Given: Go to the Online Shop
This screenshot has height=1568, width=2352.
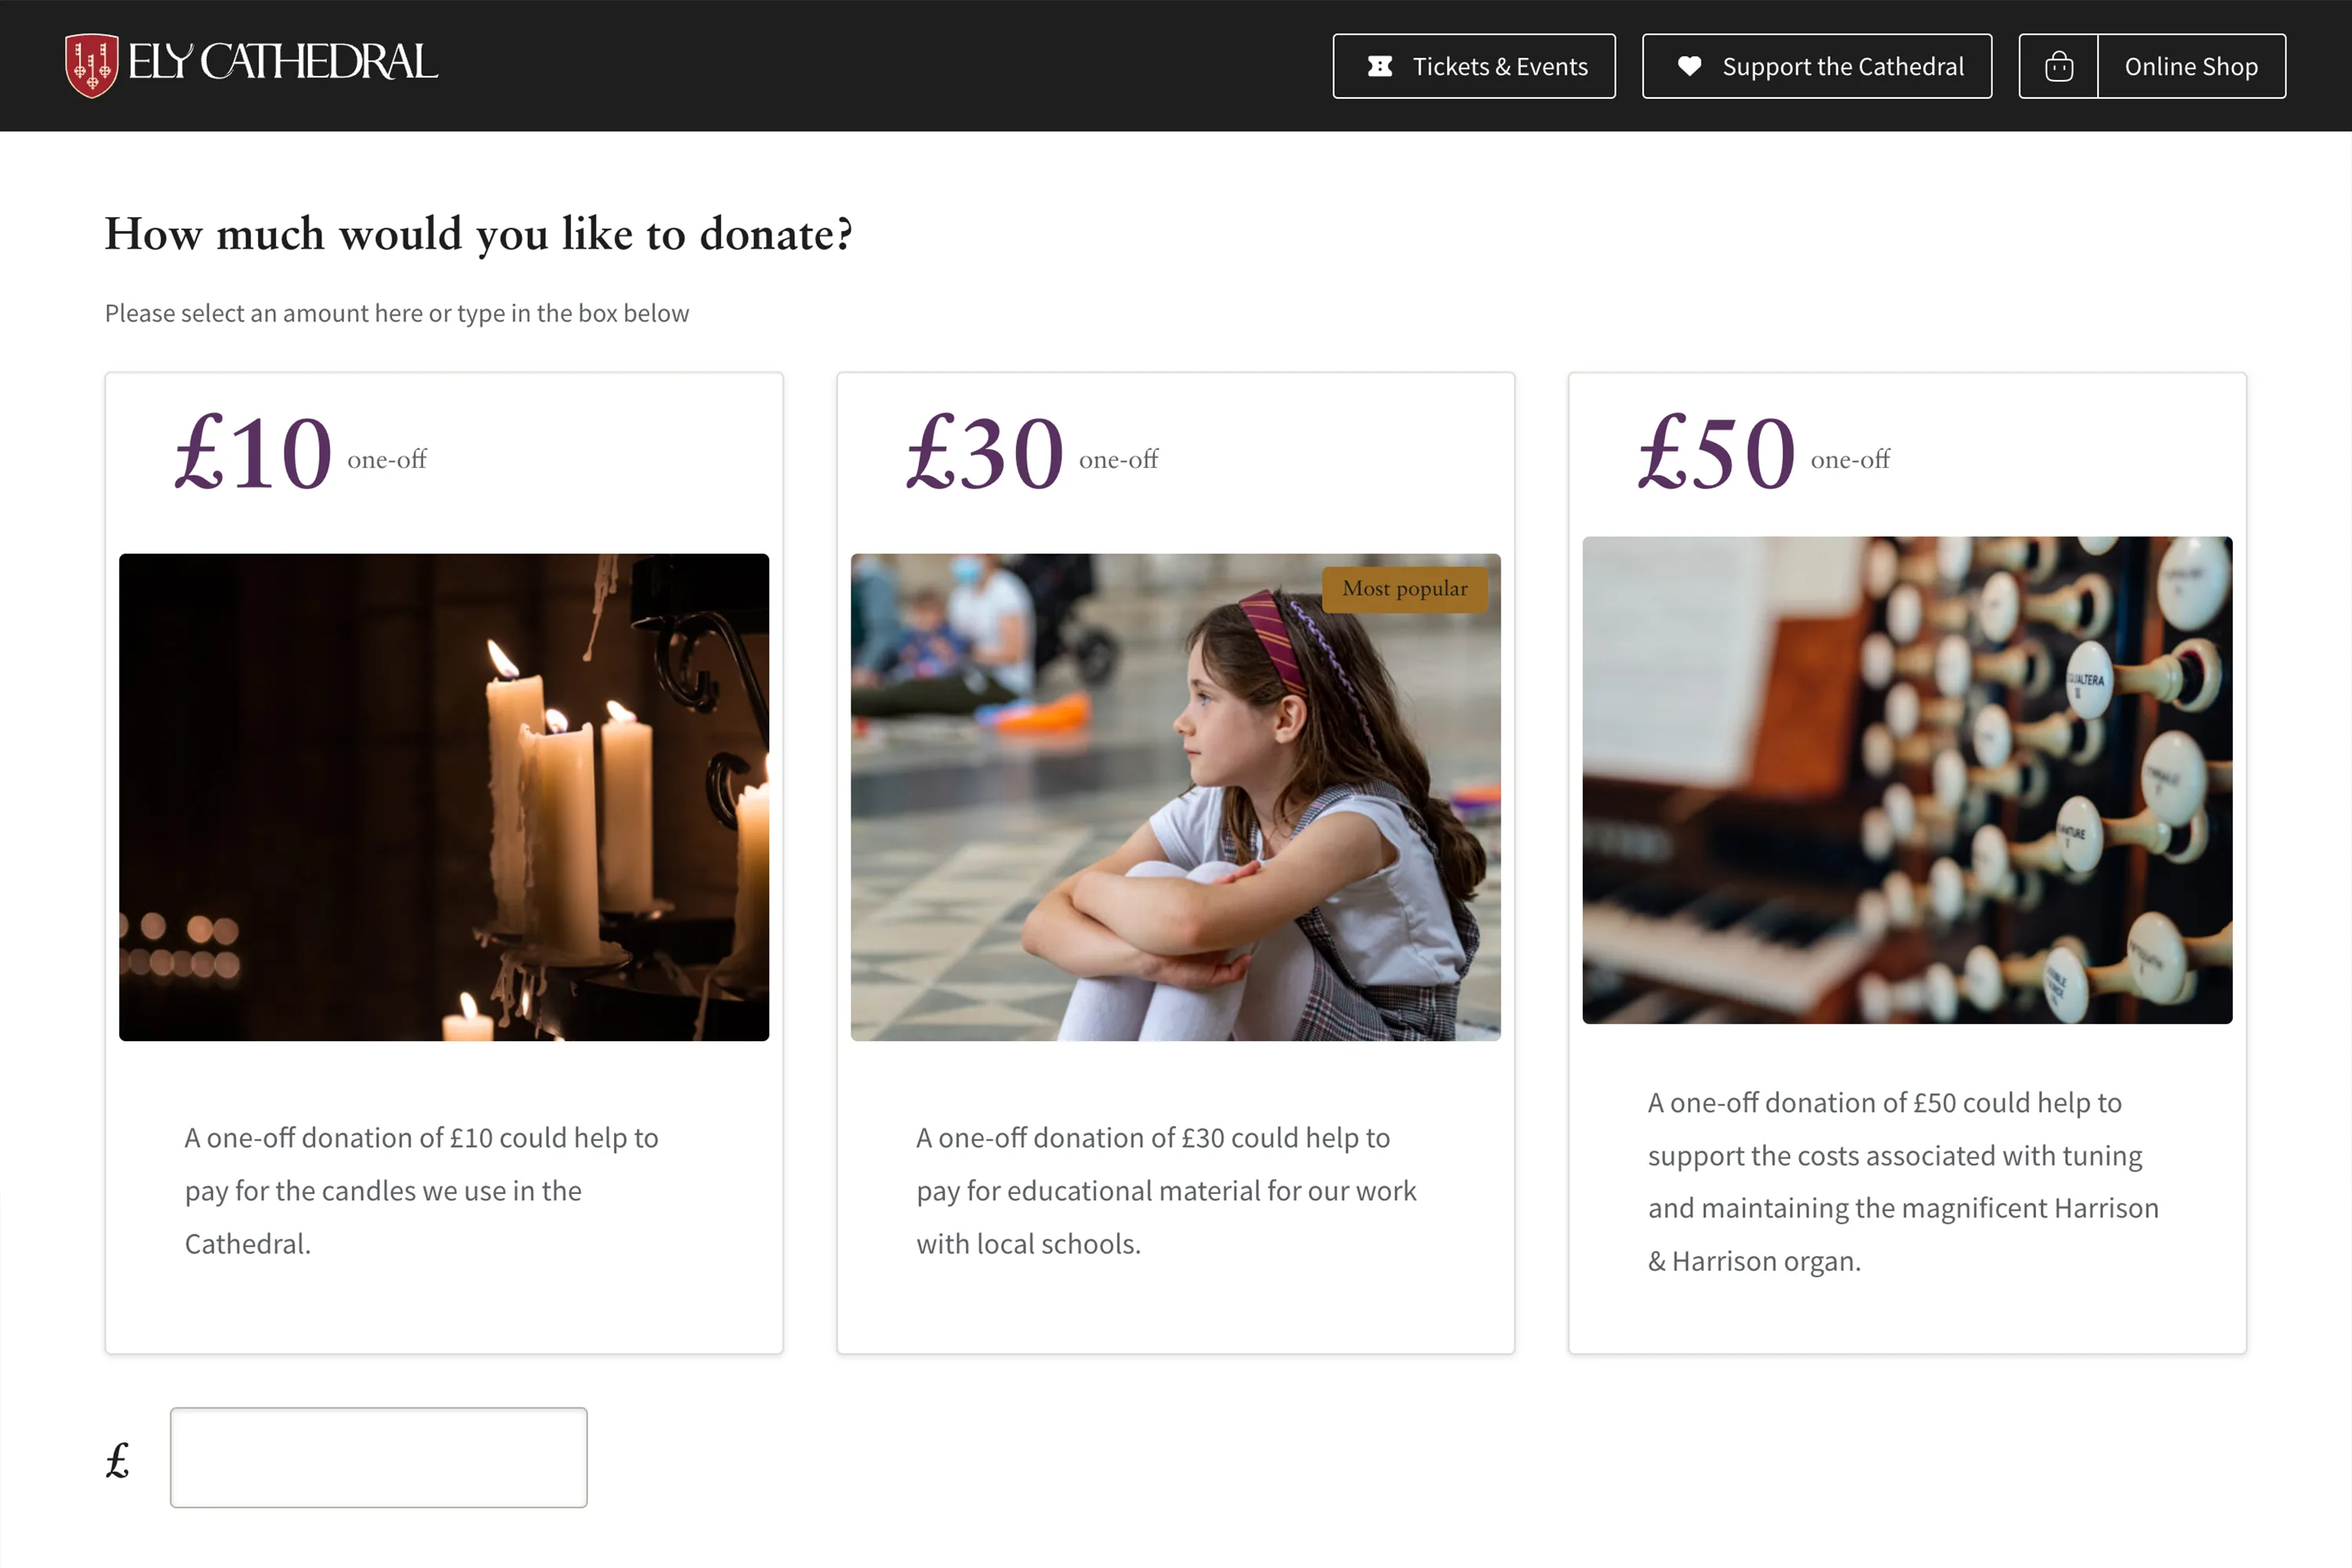Looking at the screenshot, I should click(2190, 67).
